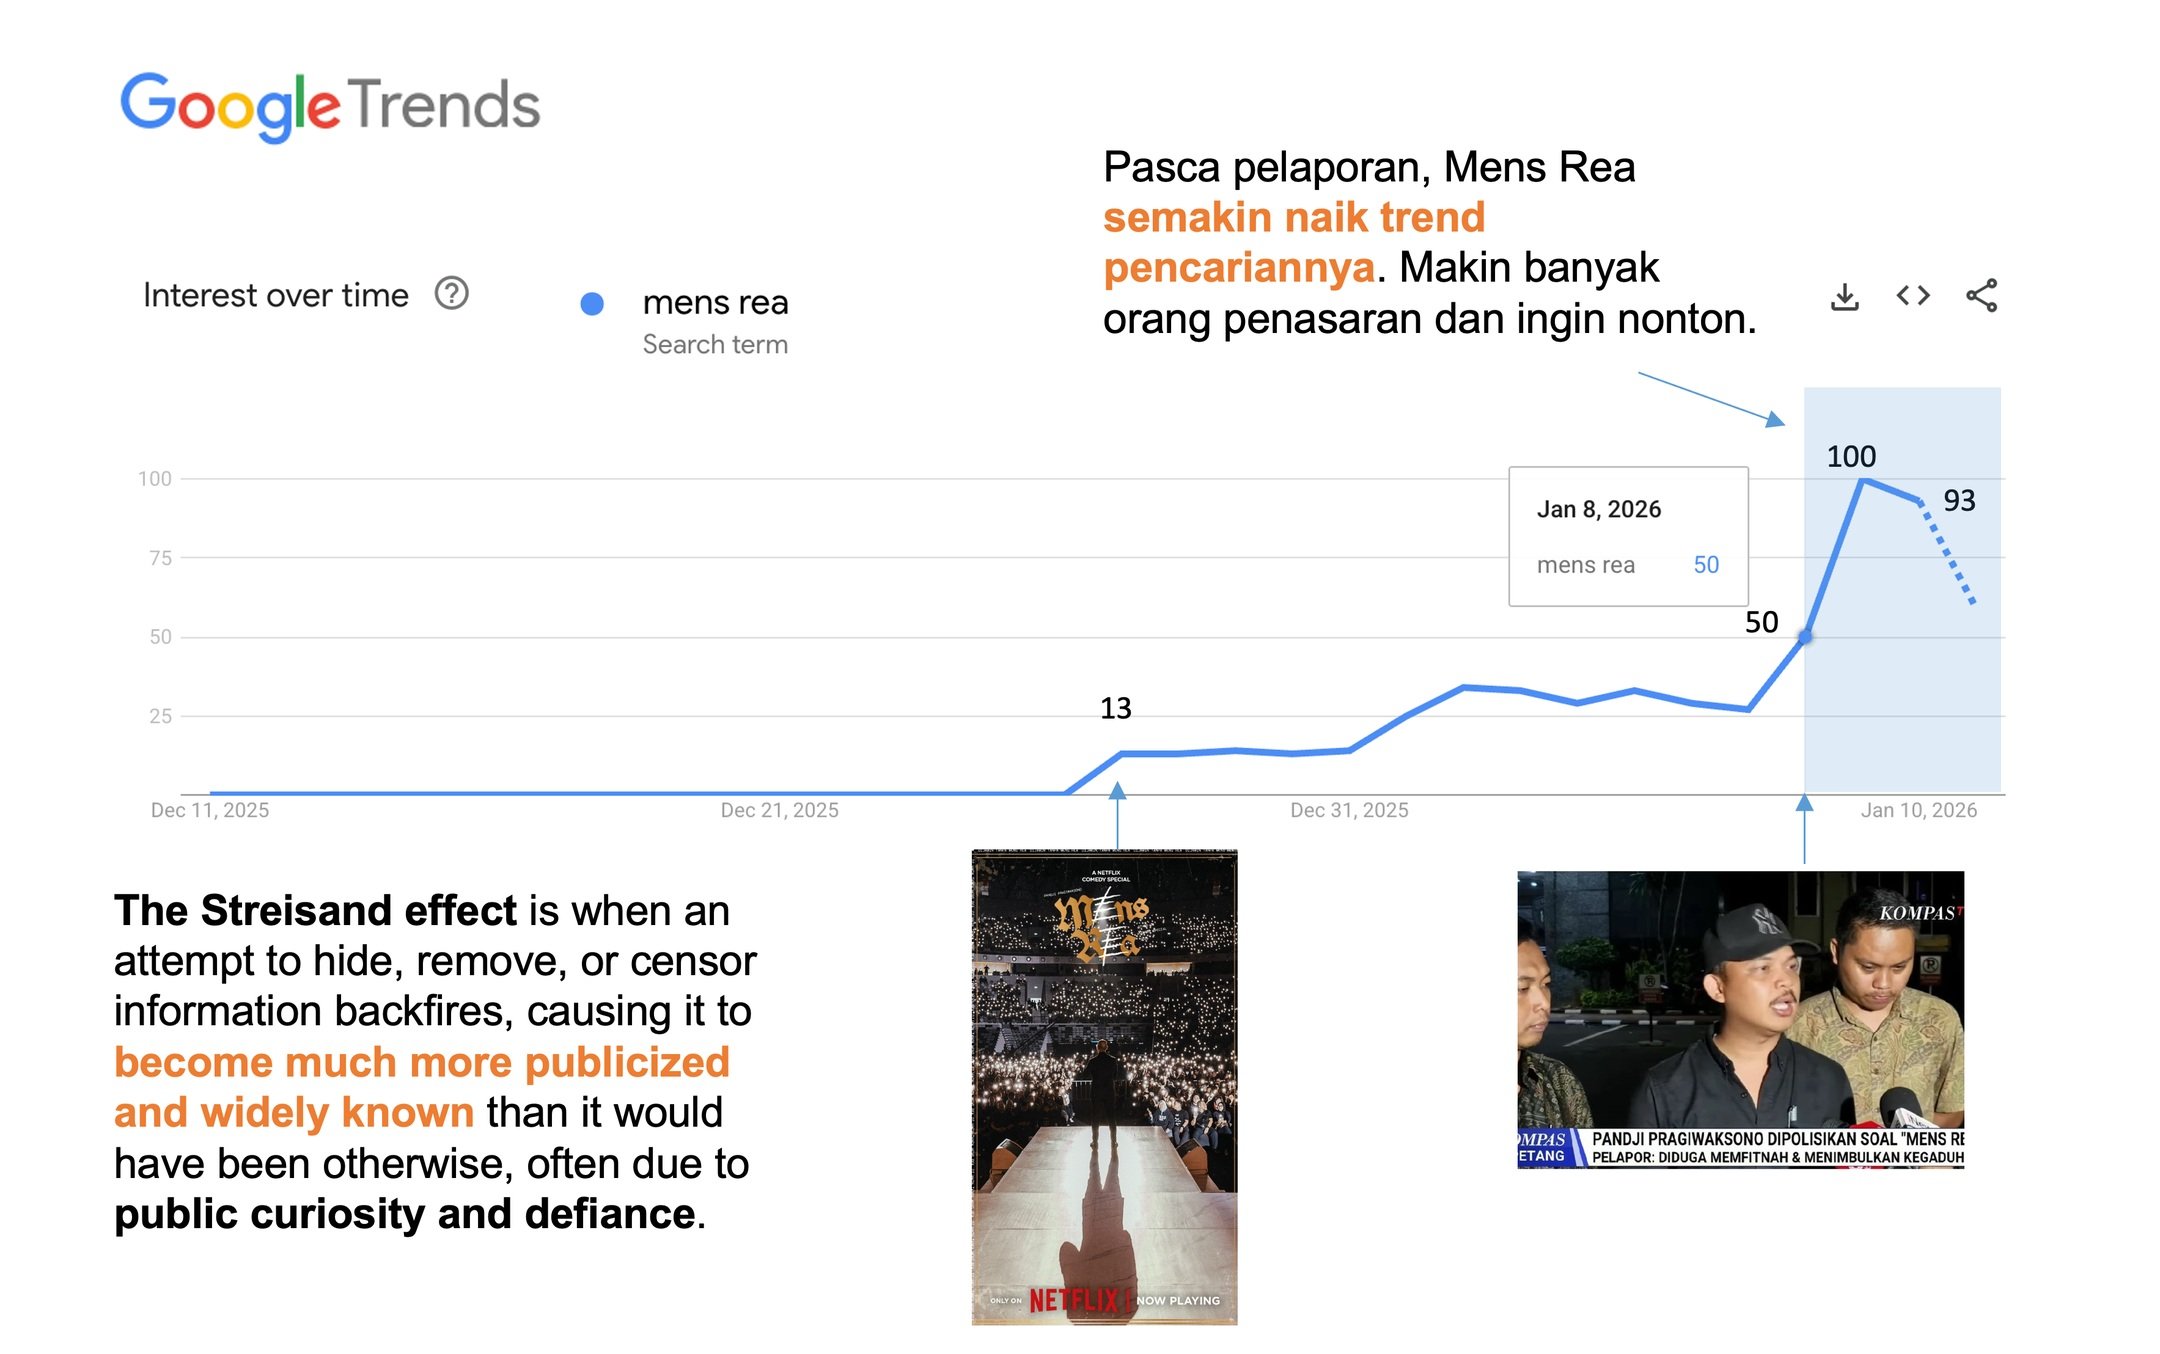The width and height of the screenshot is (2160, 1354).
Task: Click 'The Streisand effect' bold text
Action: coord(315,910)
